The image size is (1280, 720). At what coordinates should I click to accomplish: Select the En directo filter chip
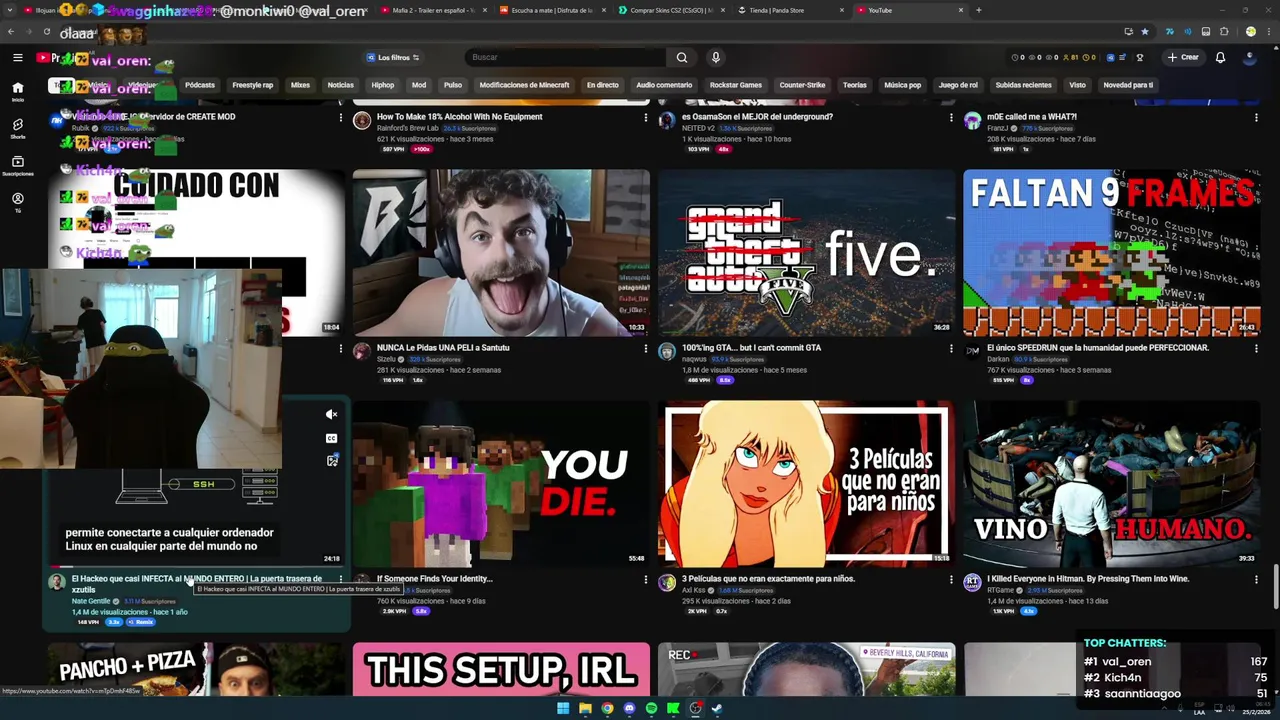(602, 85)
